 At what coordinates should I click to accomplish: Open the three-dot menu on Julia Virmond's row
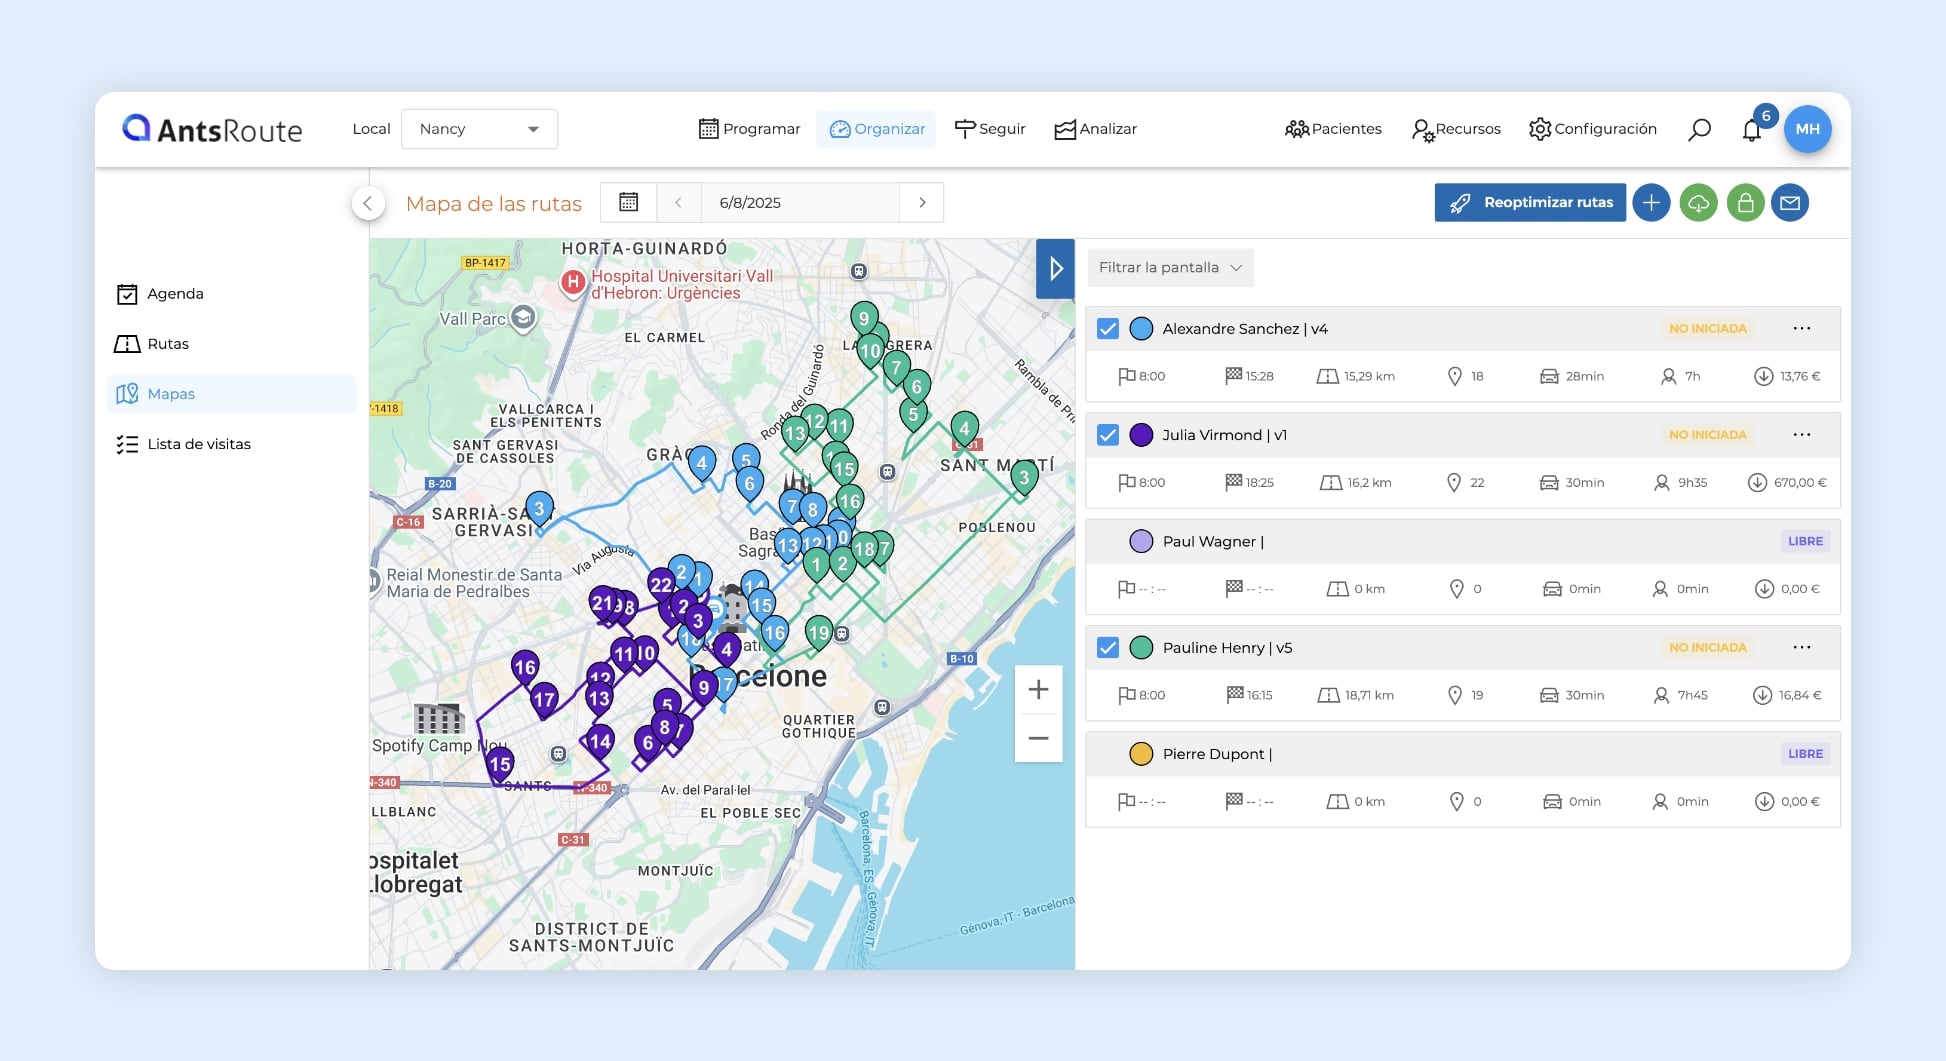pos(1803,434)
